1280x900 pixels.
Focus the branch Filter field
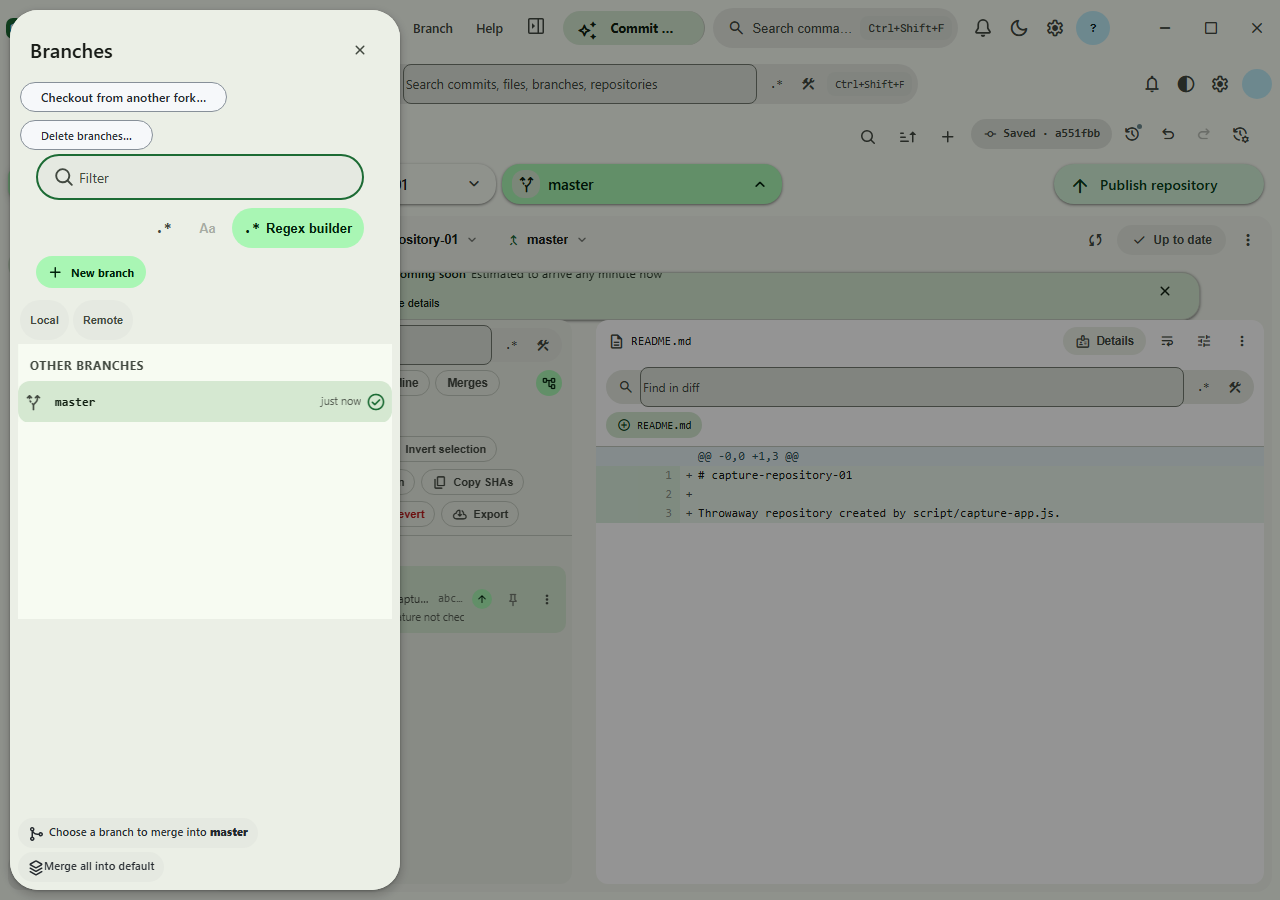point(200,177)
